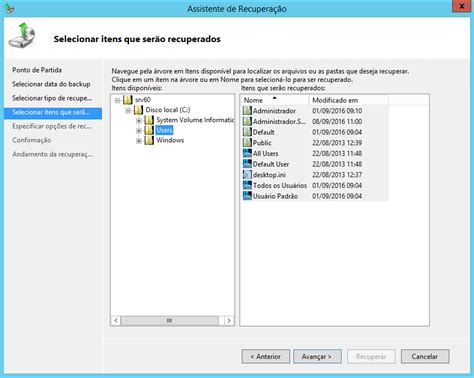Open the Selecionar itens que será... step
The width and height of the screenshot is (474, 378).
pos(53,113)
